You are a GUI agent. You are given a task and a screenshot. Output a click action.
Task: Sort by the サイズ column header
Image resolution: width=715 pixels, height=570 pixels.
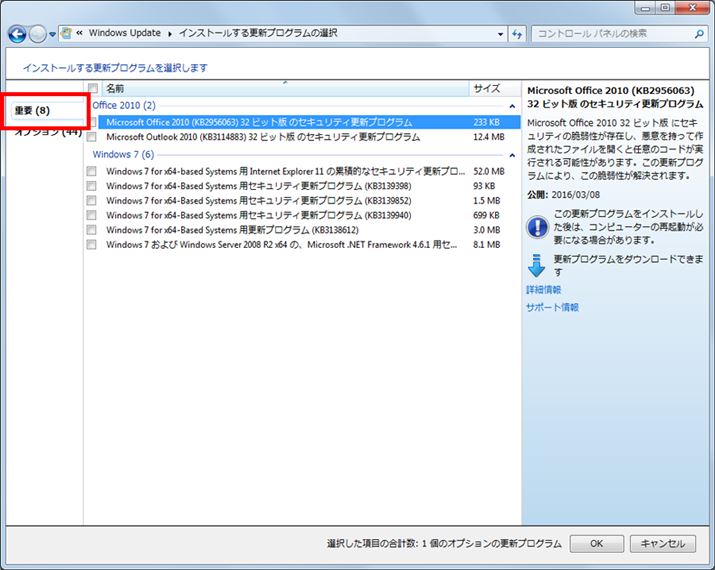pos(495,88)
